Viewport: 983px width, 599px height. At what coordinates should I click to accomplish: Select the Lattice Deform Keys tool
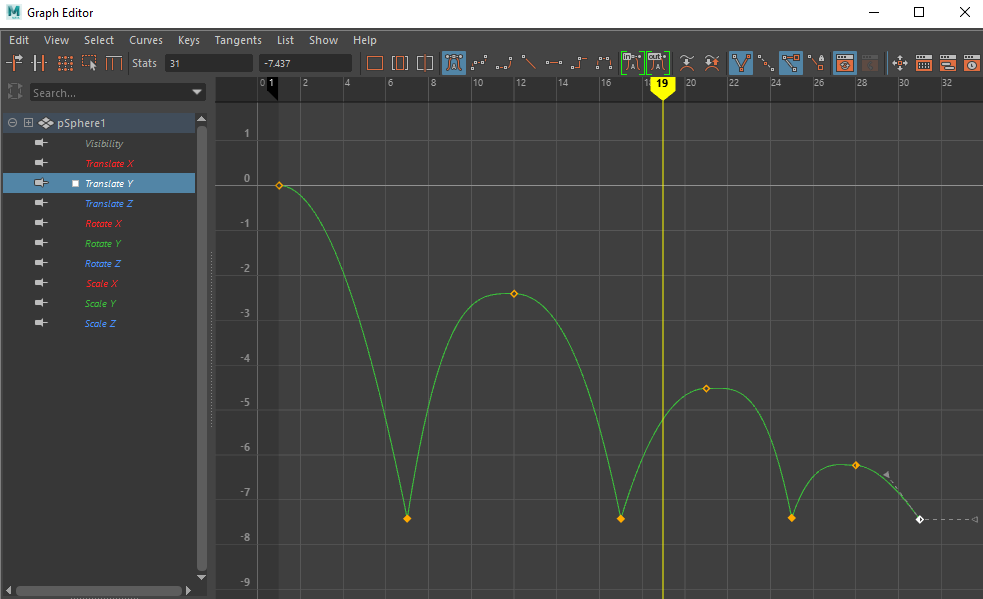point(65,63)
